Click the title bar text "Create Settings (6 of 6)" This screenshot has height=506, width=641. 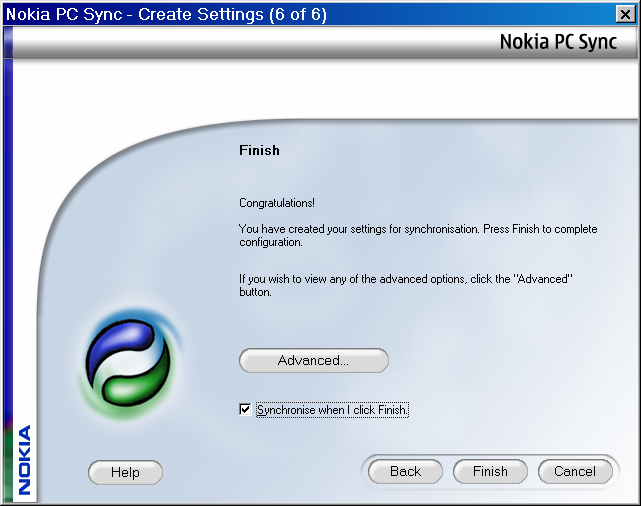coord(232,14)
